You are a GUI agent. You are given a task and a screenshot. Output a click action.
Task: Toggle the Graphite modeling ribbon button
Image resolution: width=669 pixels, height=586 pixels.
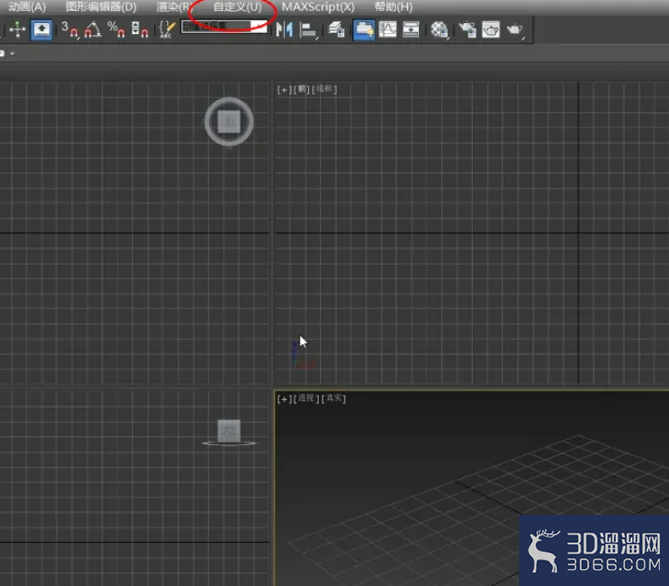[x=364, y=29]
